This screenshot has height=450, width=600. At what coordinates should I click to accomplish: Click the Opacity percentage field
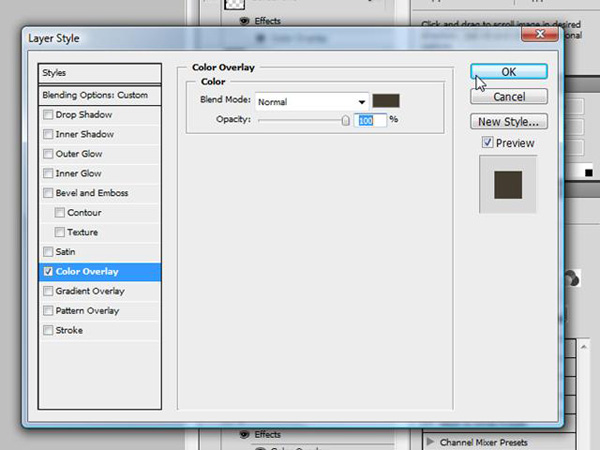click(370, 121)
